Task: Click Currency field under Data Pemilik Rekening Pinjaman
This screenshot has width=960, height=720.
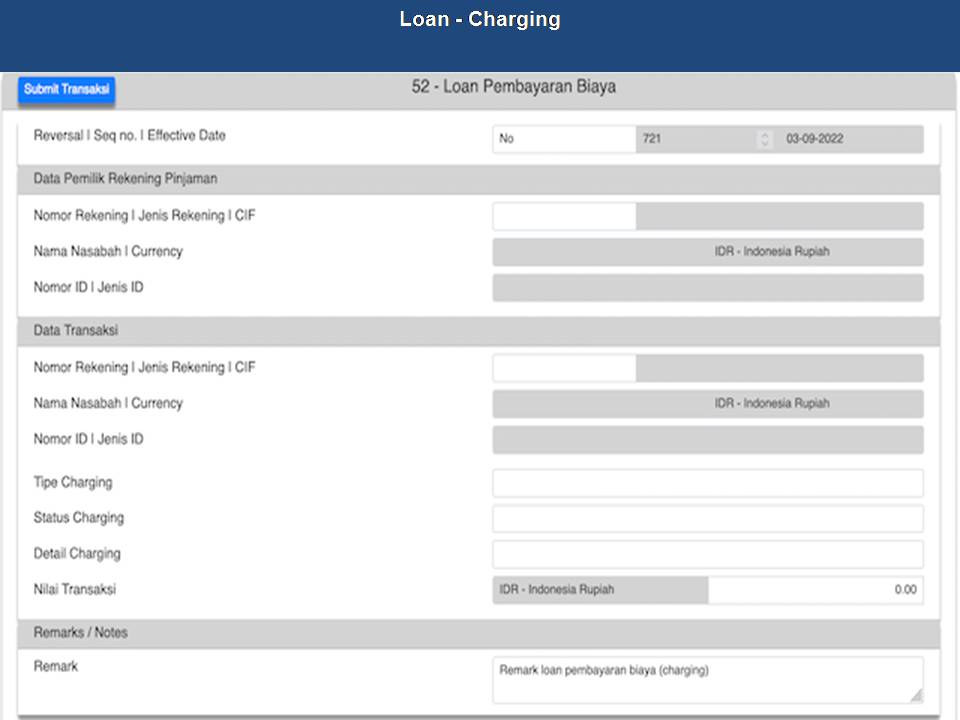Action: (x=771, y=252)
